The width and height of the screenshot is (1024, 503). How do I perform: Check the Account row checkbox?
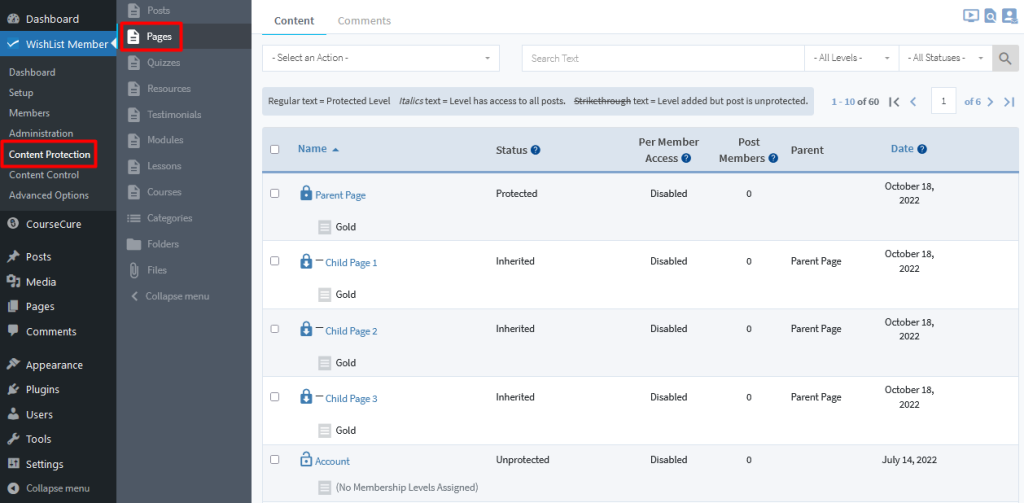(274, 459)
